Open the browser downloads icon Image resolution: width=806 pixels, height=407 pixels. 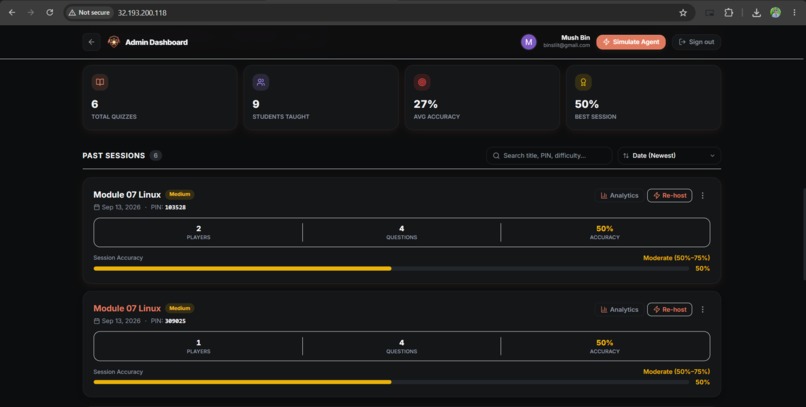tap(756, 13)
